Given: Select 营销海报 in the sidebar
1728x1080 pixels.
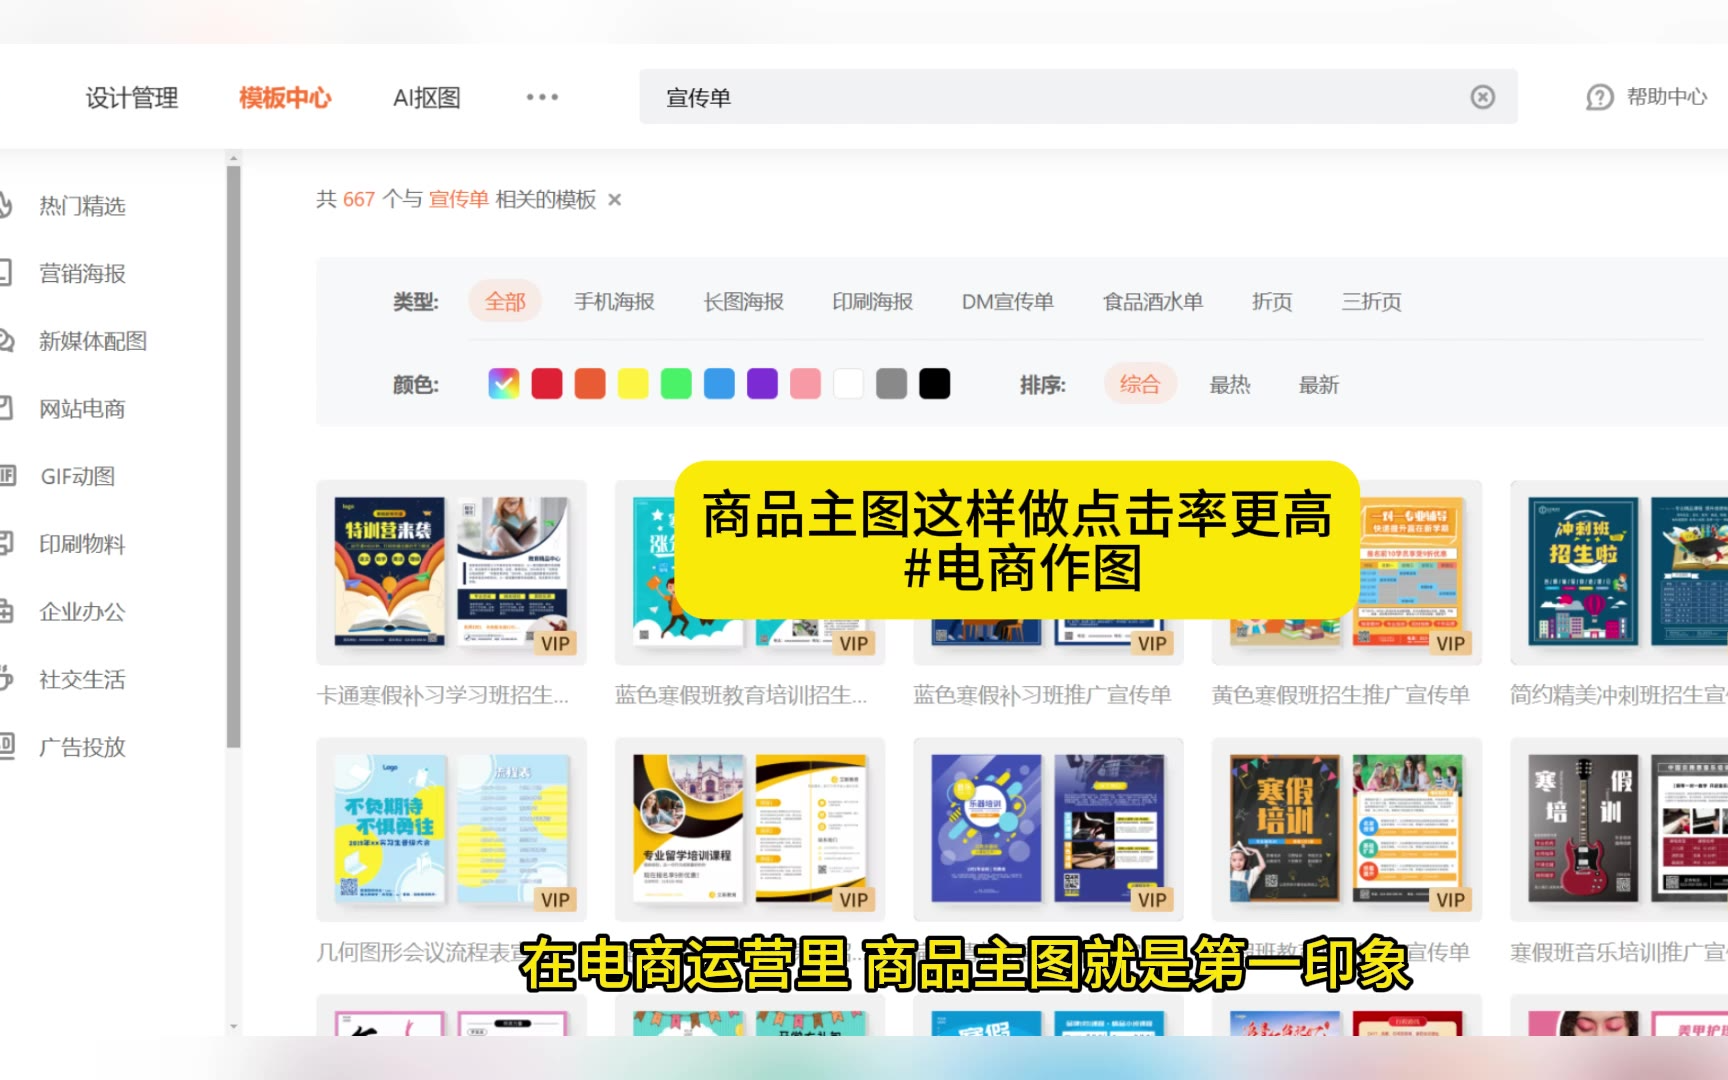Looking at the screenshot, I should click(82, 274).
